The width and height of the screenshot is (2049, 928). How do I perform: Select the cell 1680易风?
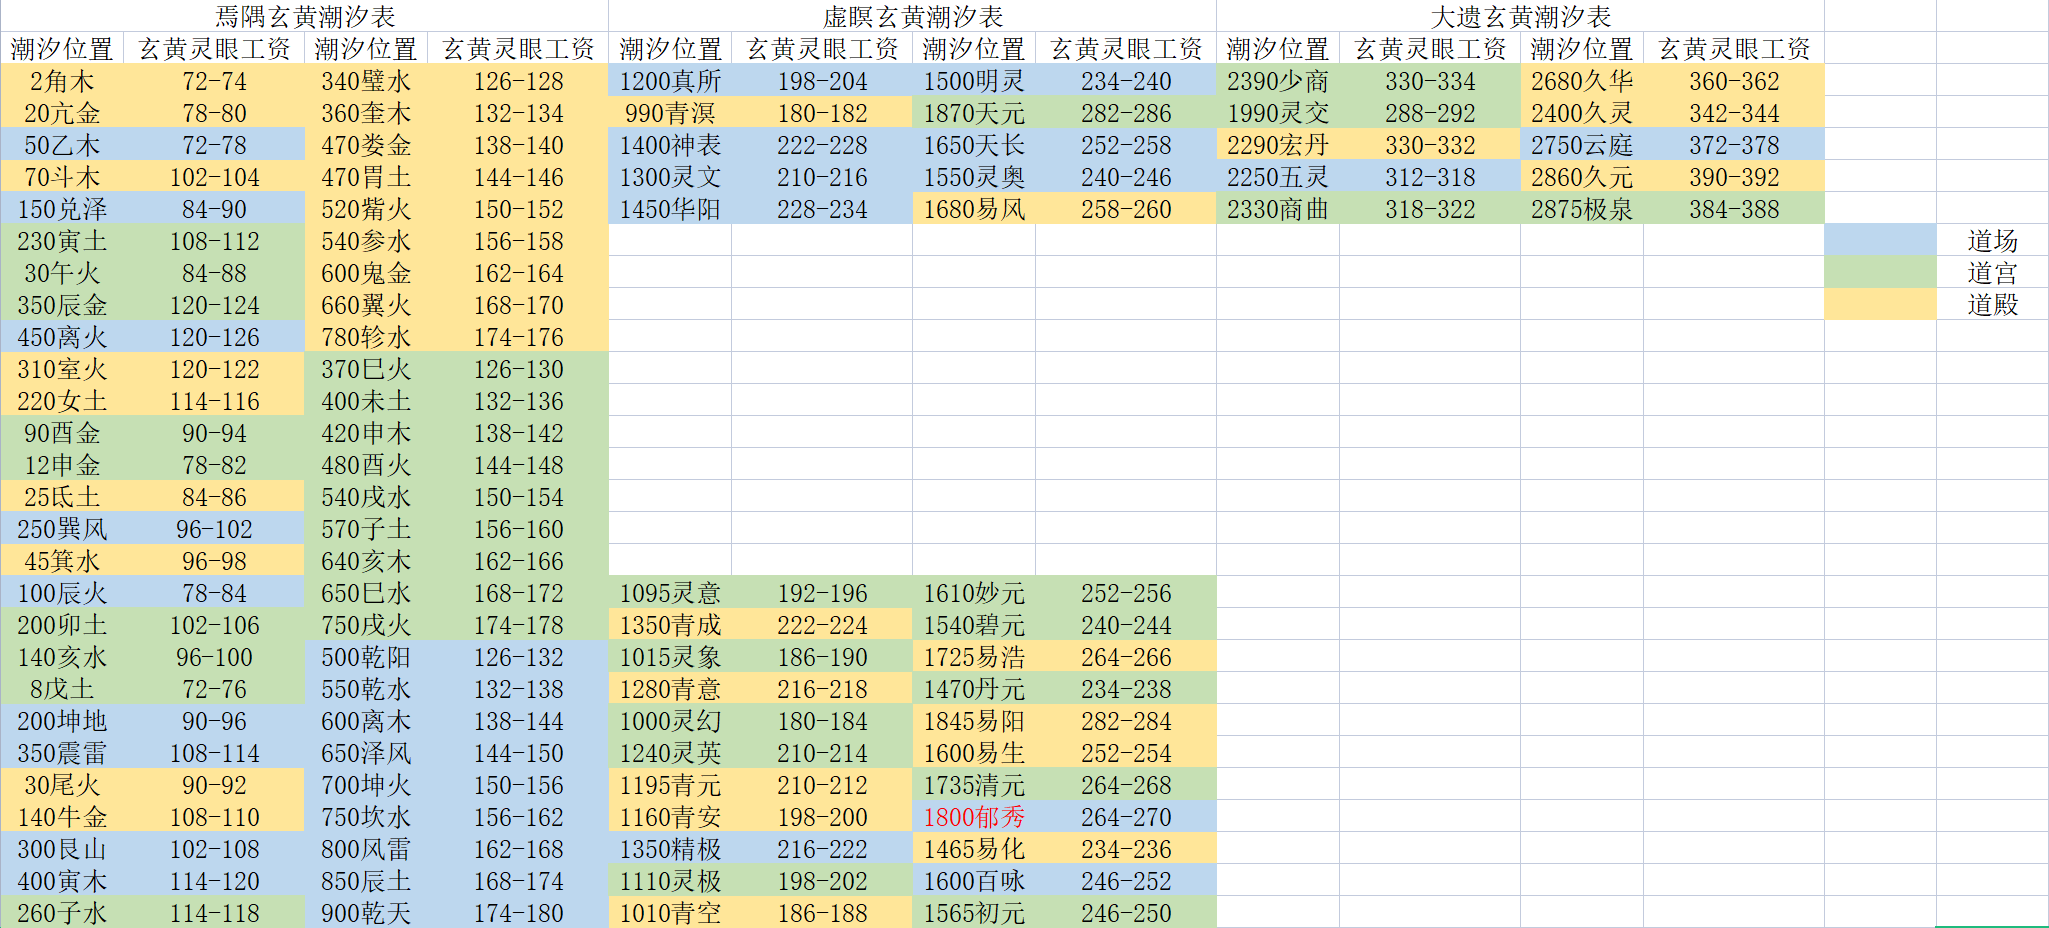tap(974, 208)
